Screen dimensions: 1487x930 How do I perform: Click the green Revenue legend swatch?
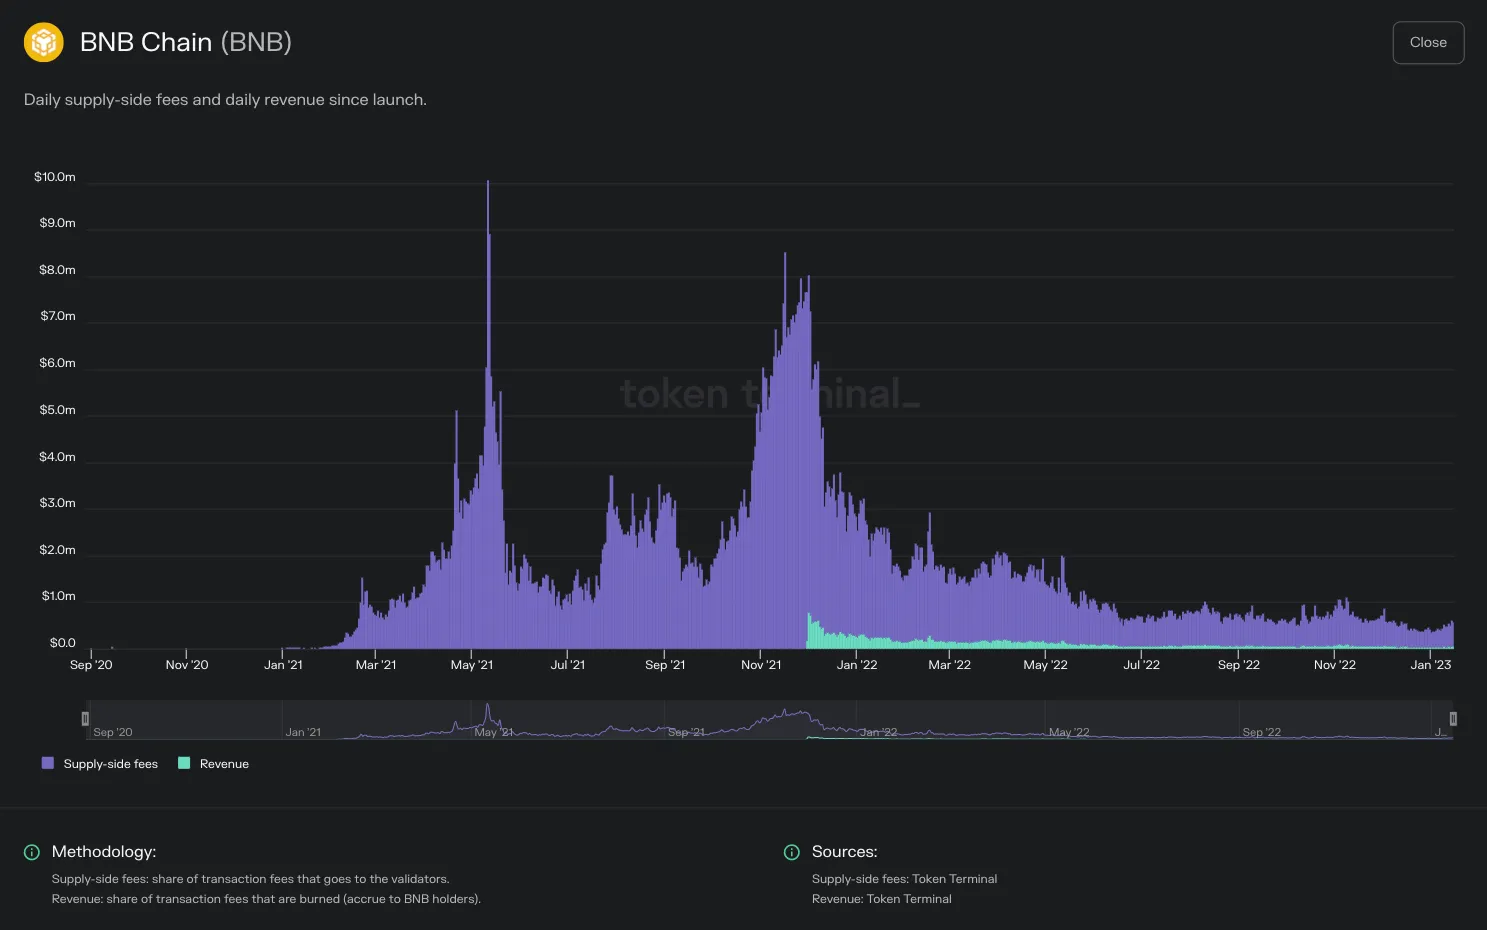click(184, 763)
